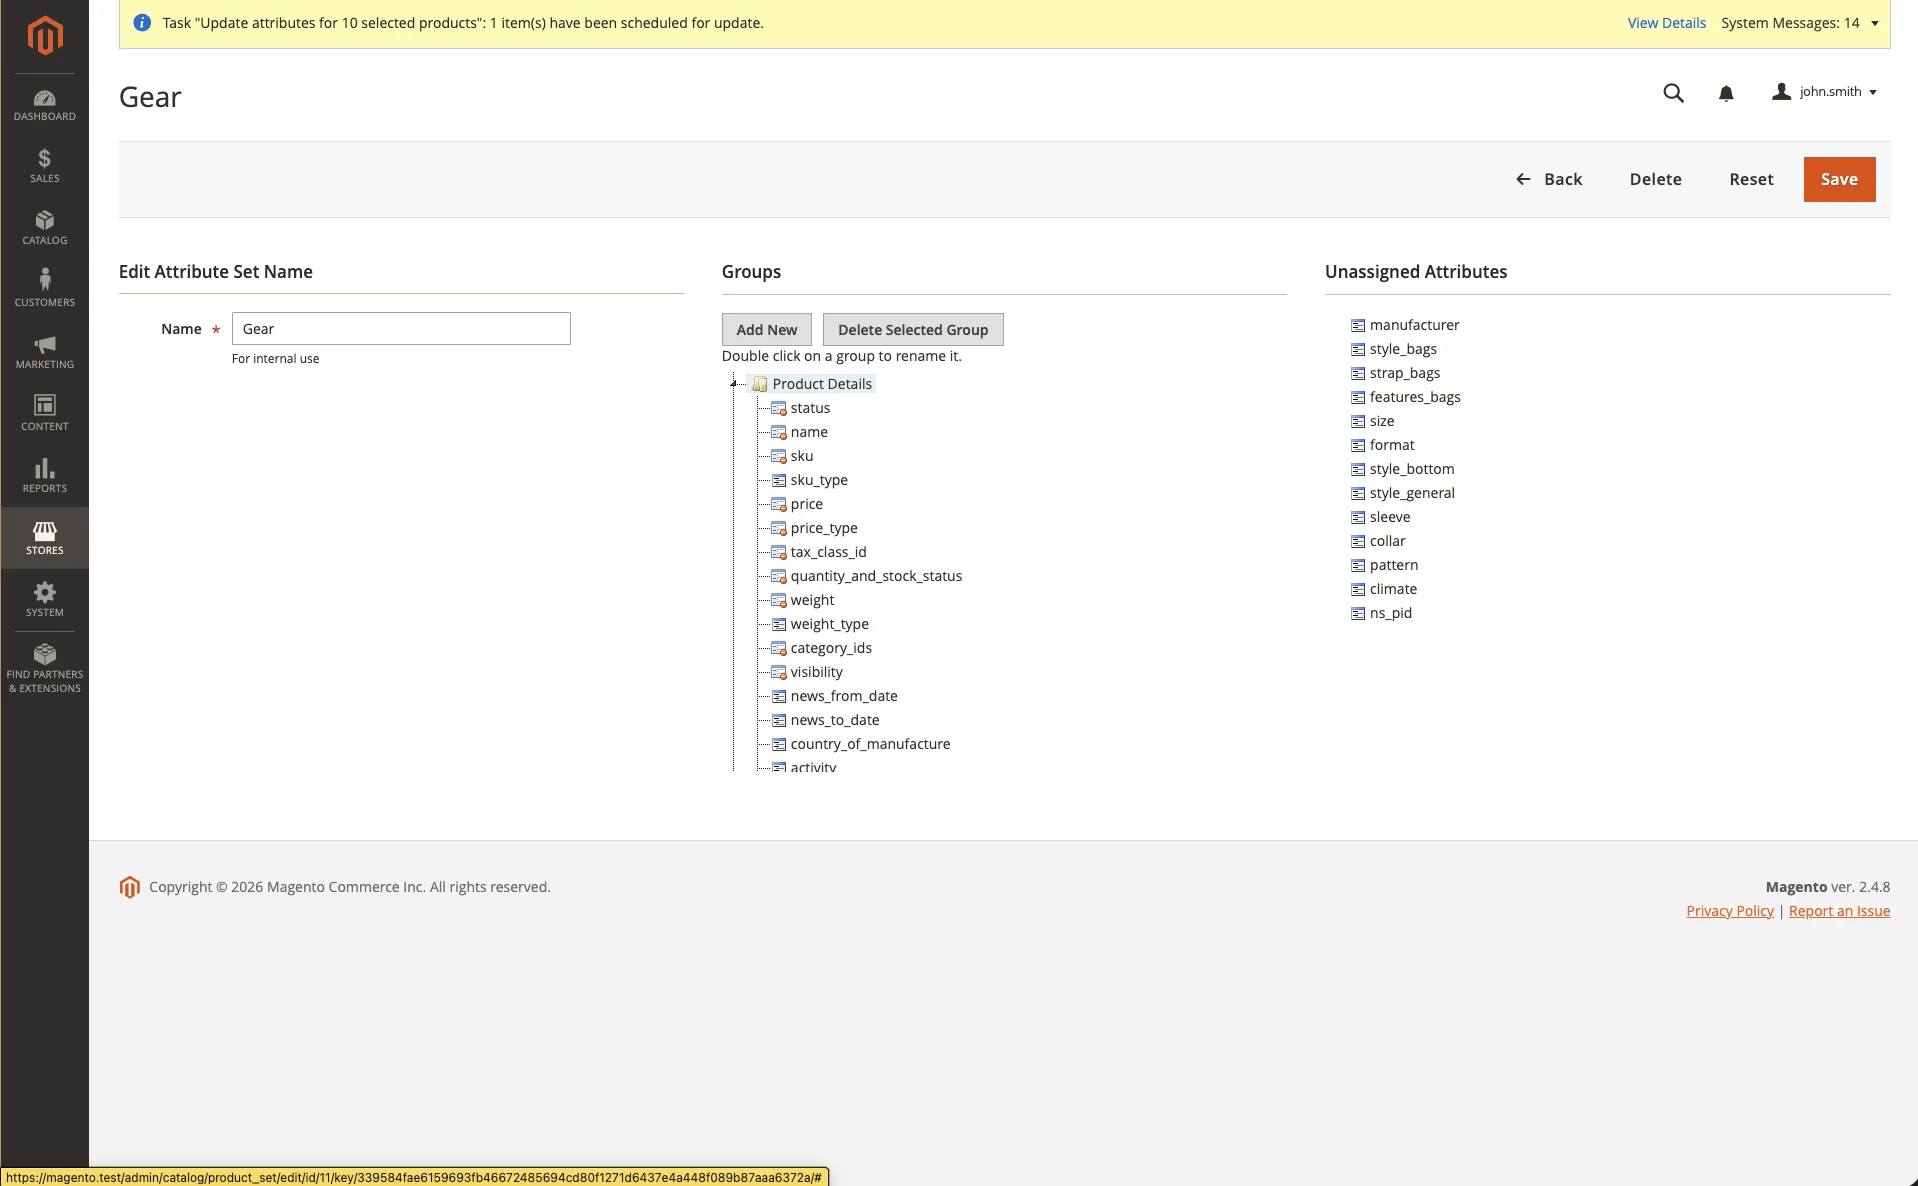Click the Delete button

point(1655,179)
